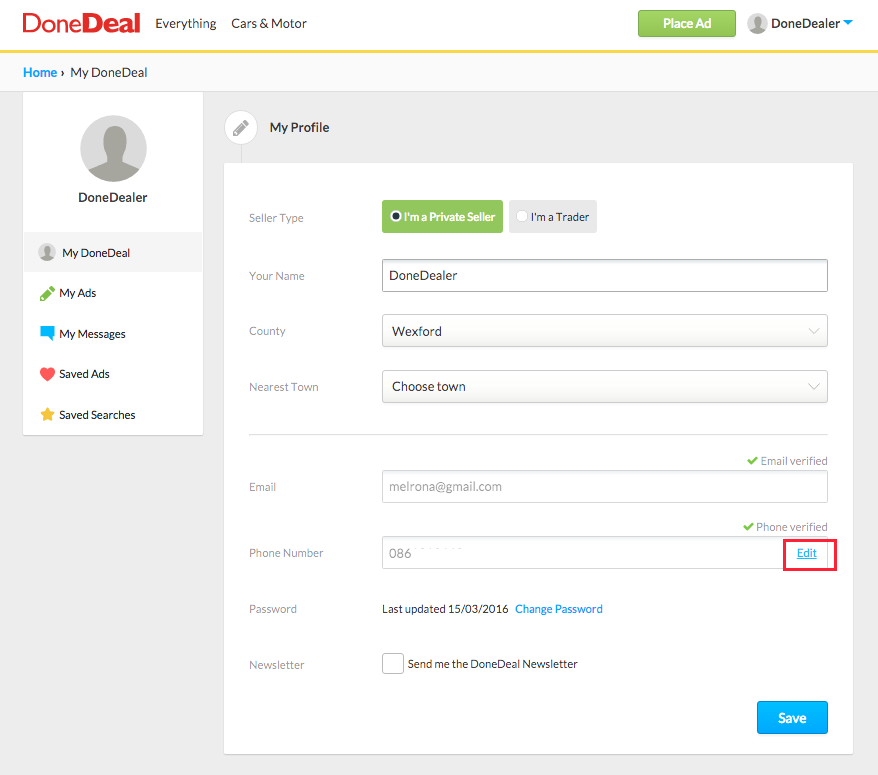The height and width of the screenshot is (775, 878).
Task: Click the DoneDealer name under the avatar
Action: coord(113,198)
